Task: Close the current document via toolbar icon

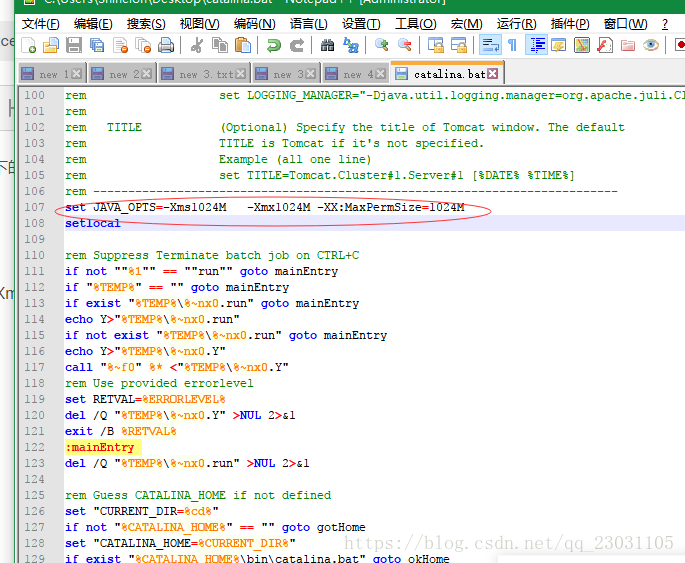Action: point(120,45)
